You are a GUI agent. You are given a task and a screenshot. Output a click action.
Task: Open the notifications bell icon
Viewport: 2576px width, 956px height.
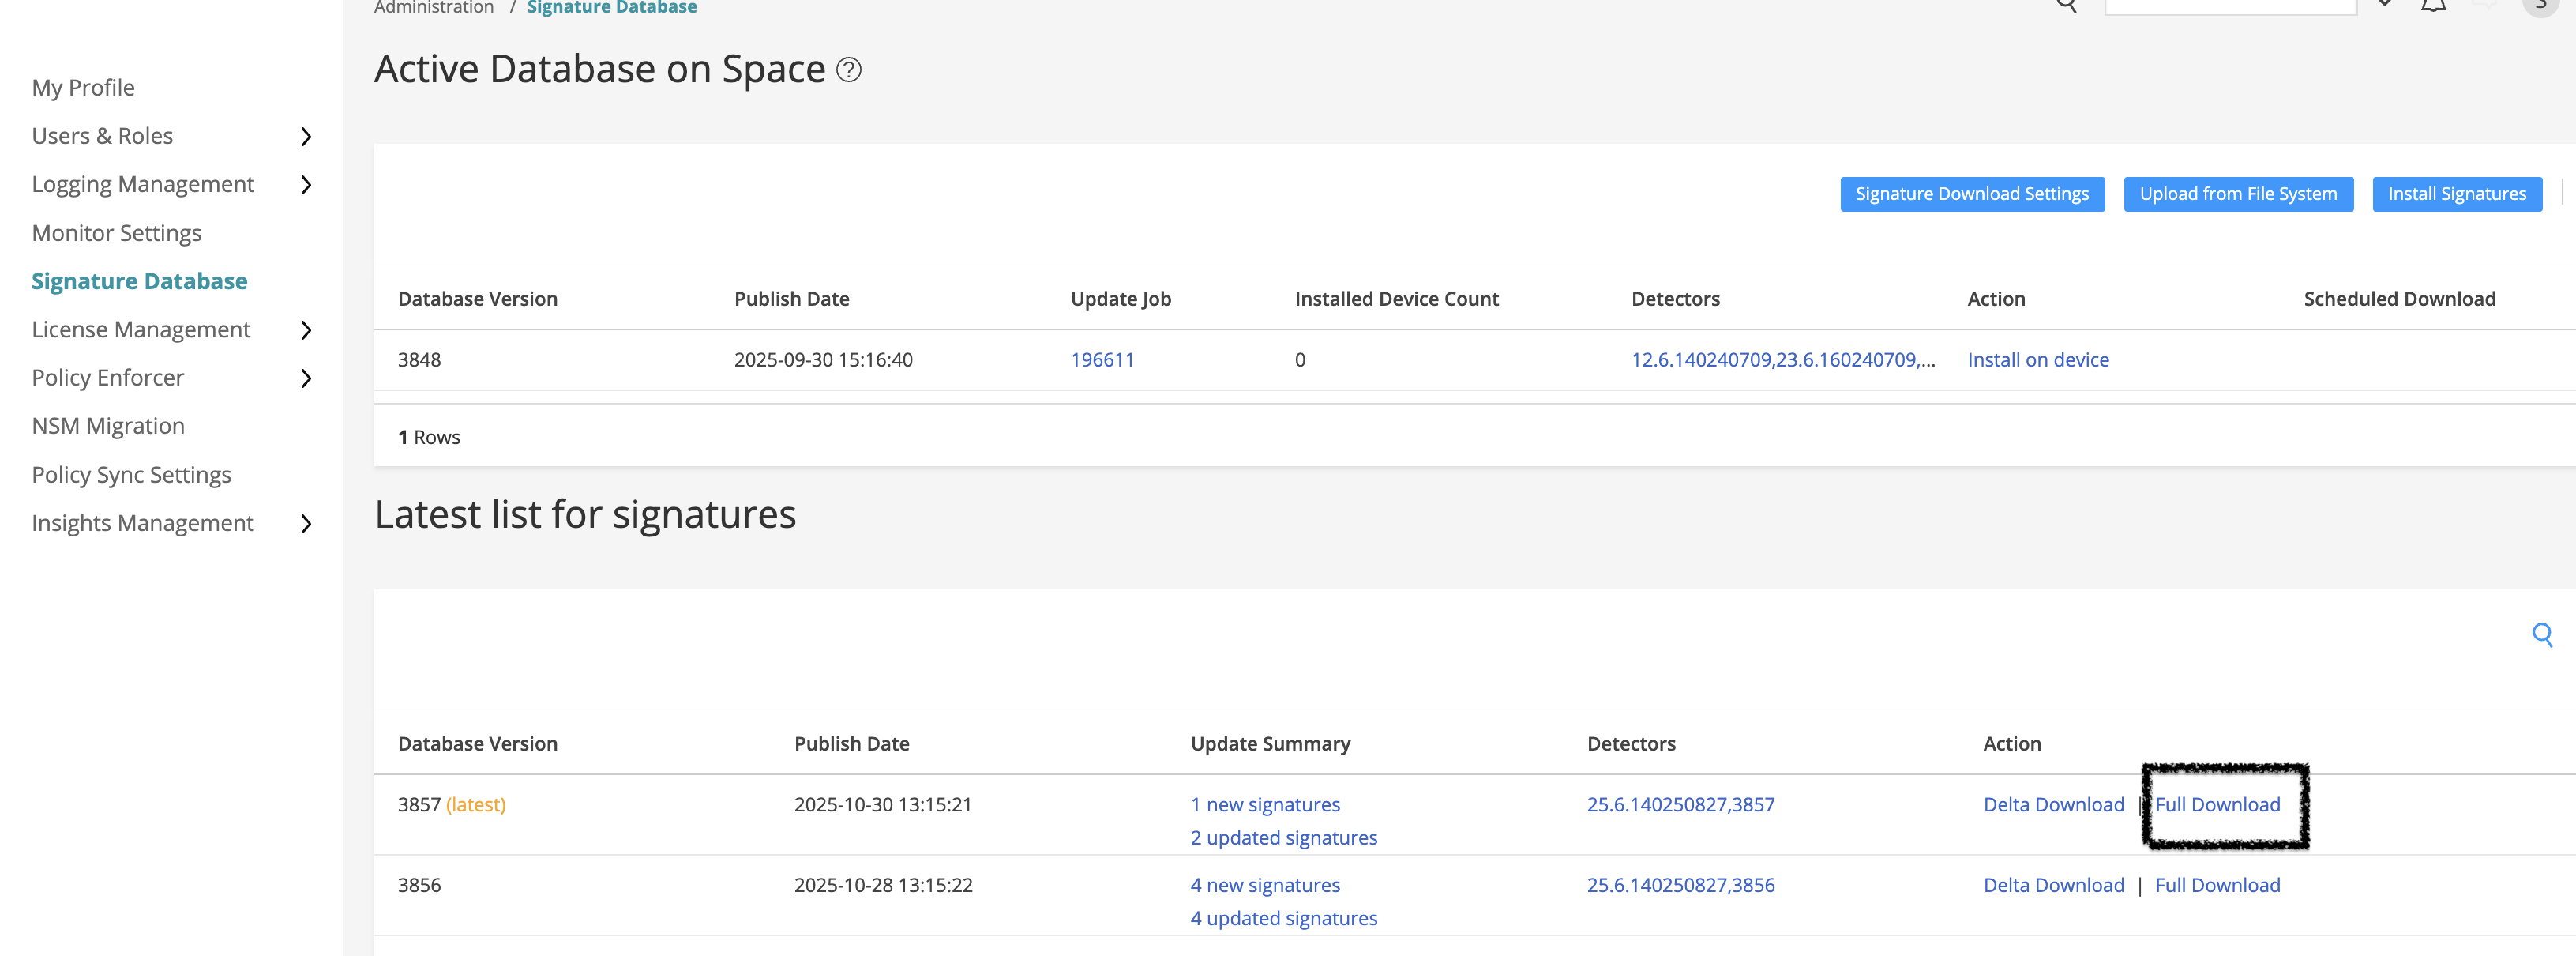coord(2432,5)
